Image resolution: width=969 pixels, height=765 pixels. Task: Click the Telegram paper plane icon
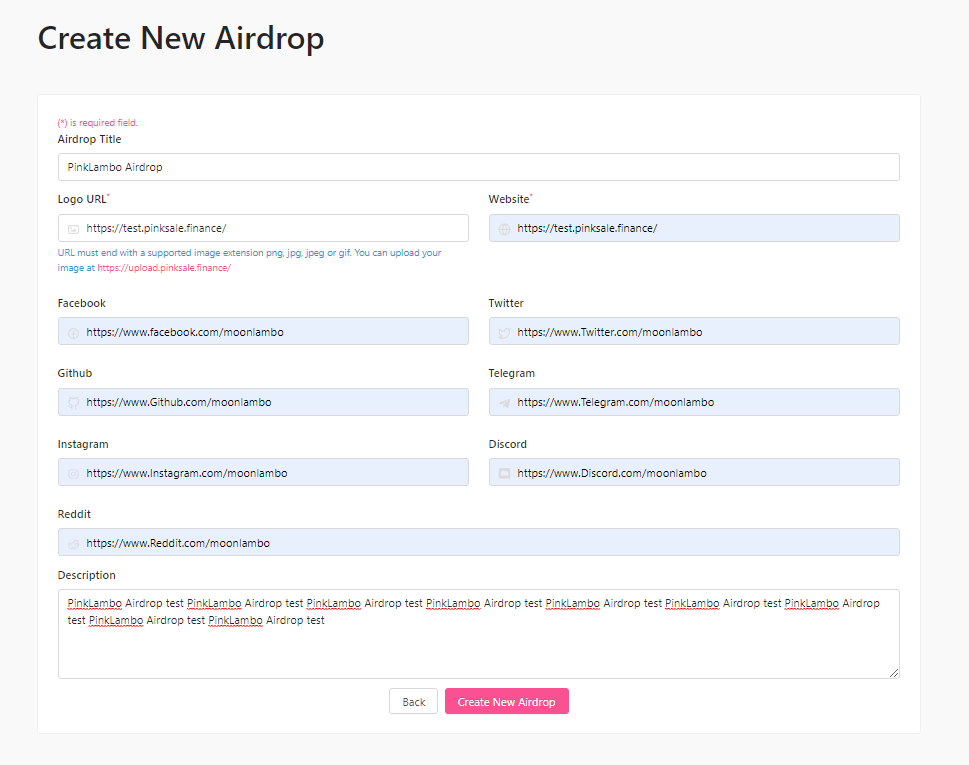coord(504,403)
